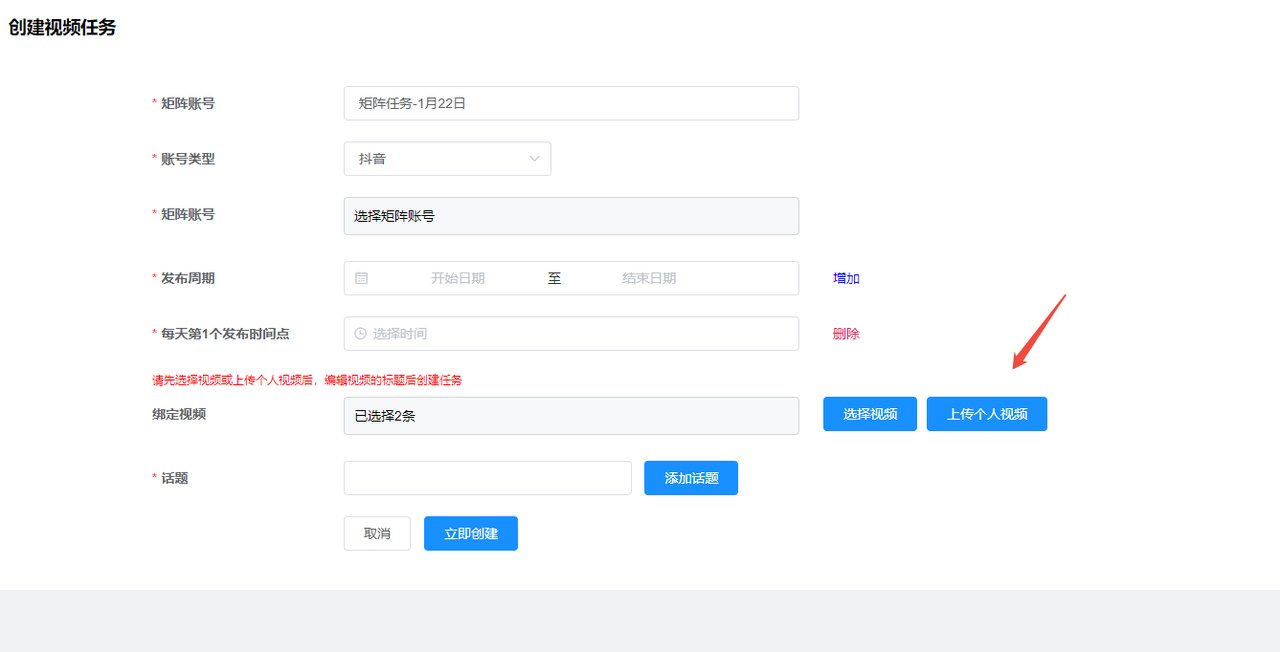Click the blue 增加 link
The image size is (1280, 652).
click(846, 278)
